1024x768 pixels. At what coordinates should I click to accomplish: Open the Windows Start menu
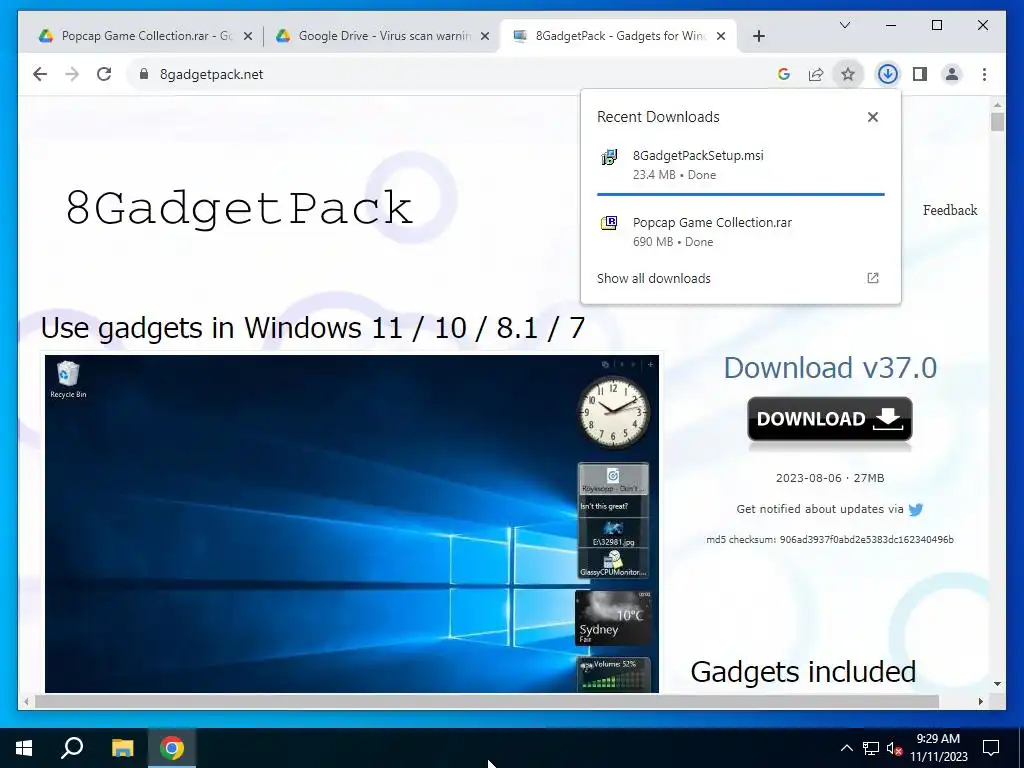pos(24,748)
